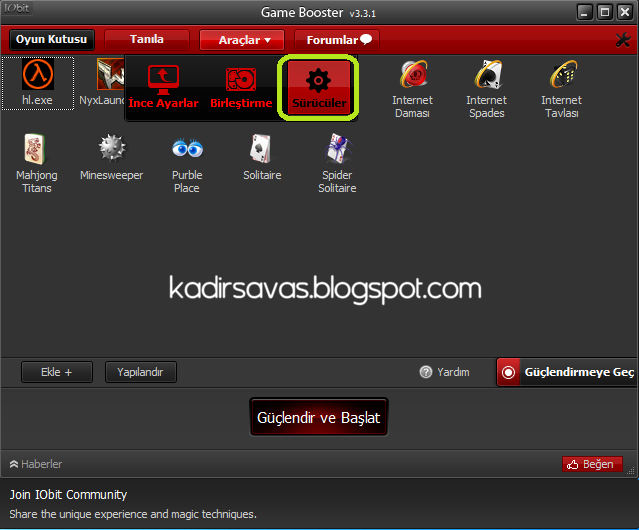Open settings via wrench icon

[x=623, y=40]
